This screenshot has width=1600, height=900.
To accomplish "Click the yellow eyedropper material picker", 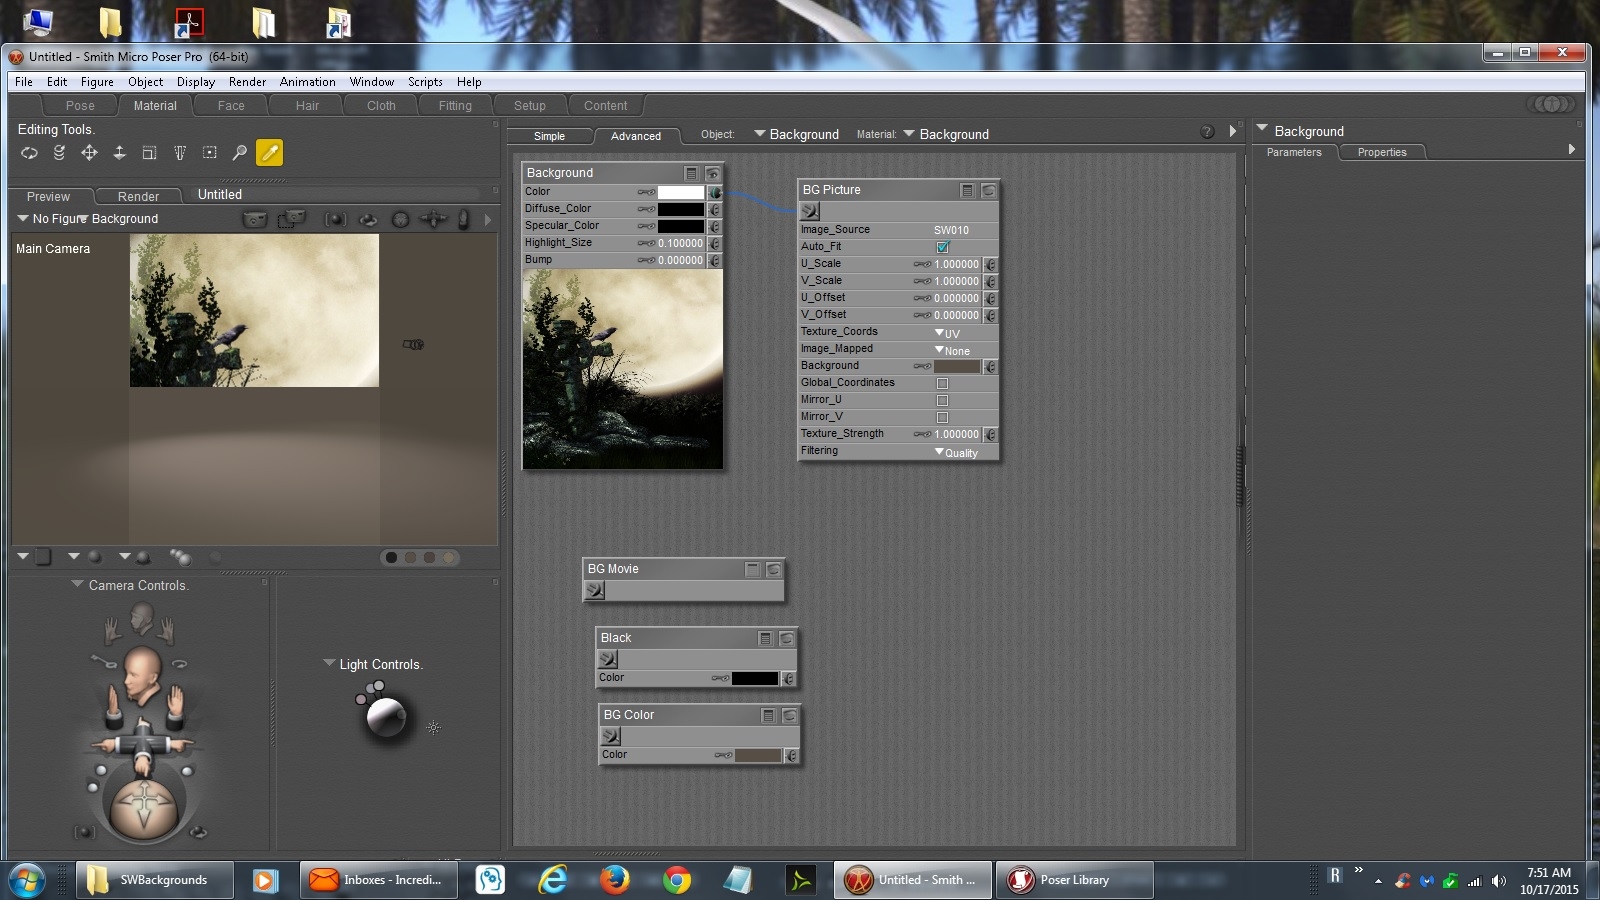I will click(x=269, y=153).
